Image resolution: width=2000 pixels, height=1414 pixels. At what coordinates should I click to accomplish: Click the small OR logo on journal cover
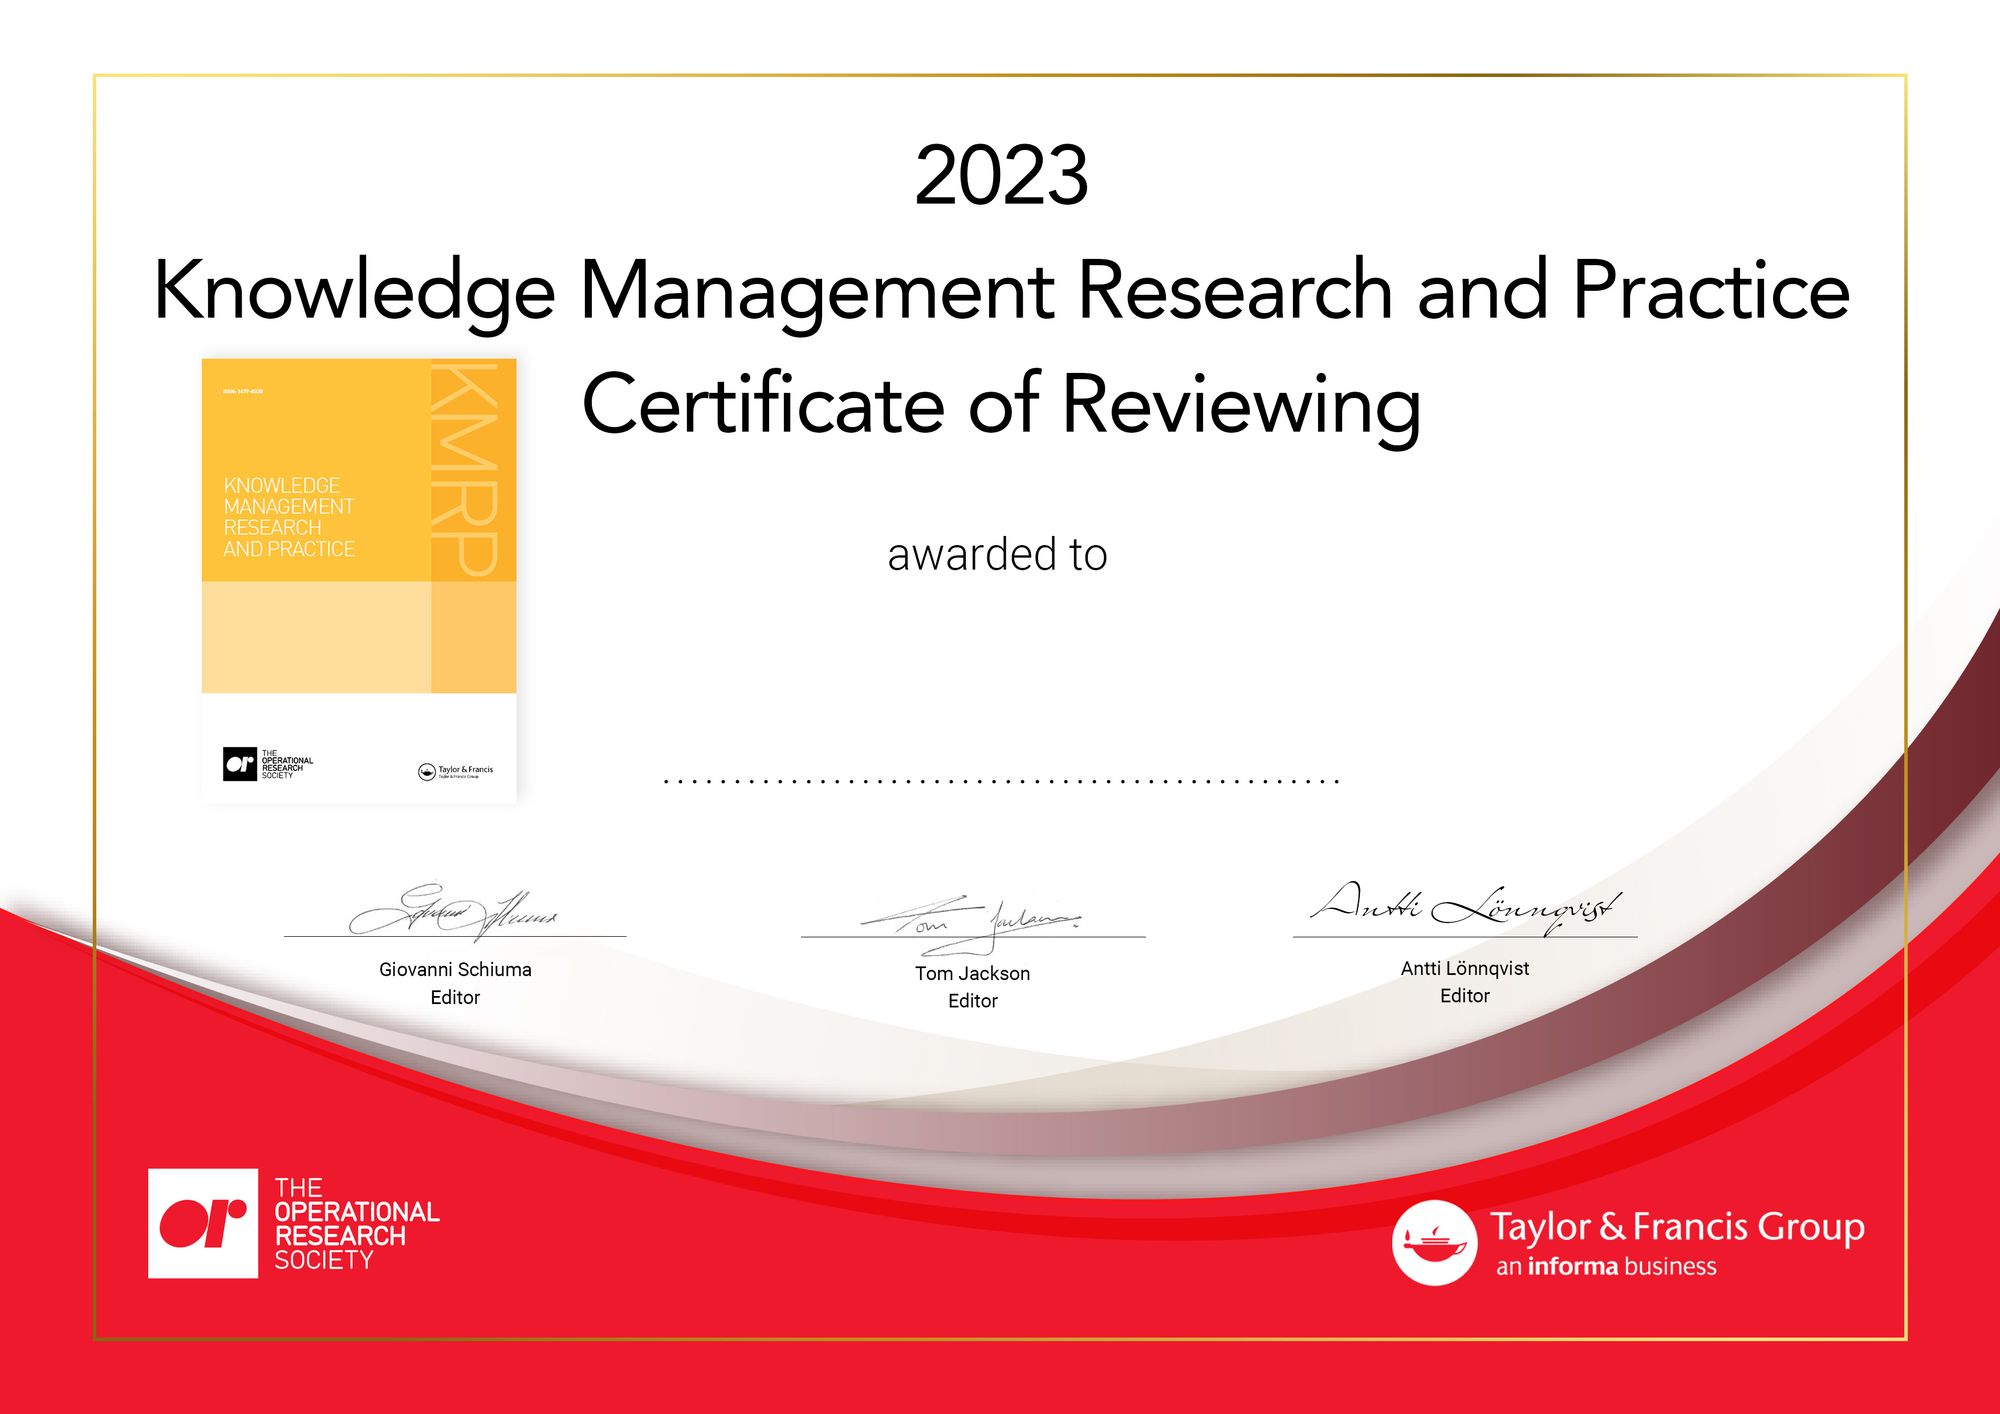(240, 764)
